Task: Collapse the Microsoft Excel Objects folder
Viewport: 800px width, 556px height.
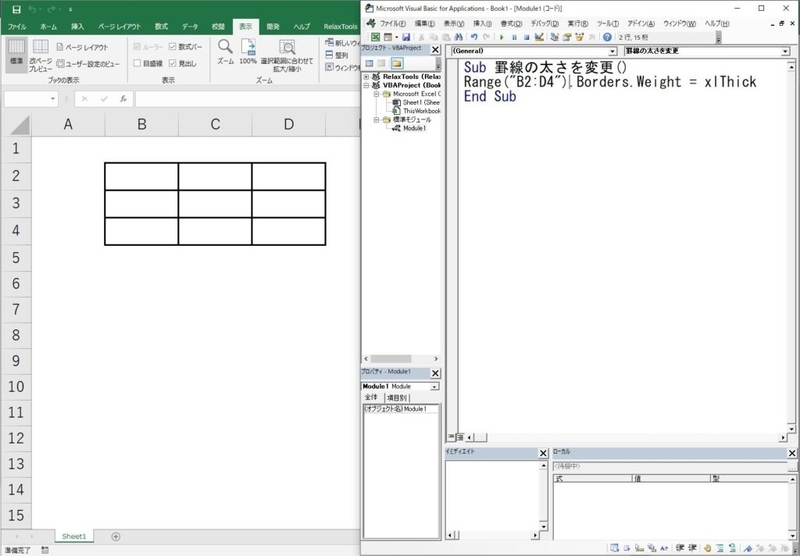Action: [377, 94]
